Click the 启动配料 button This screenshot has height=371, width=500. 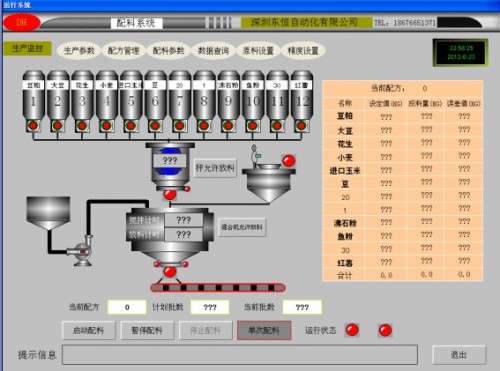[89, 330]
